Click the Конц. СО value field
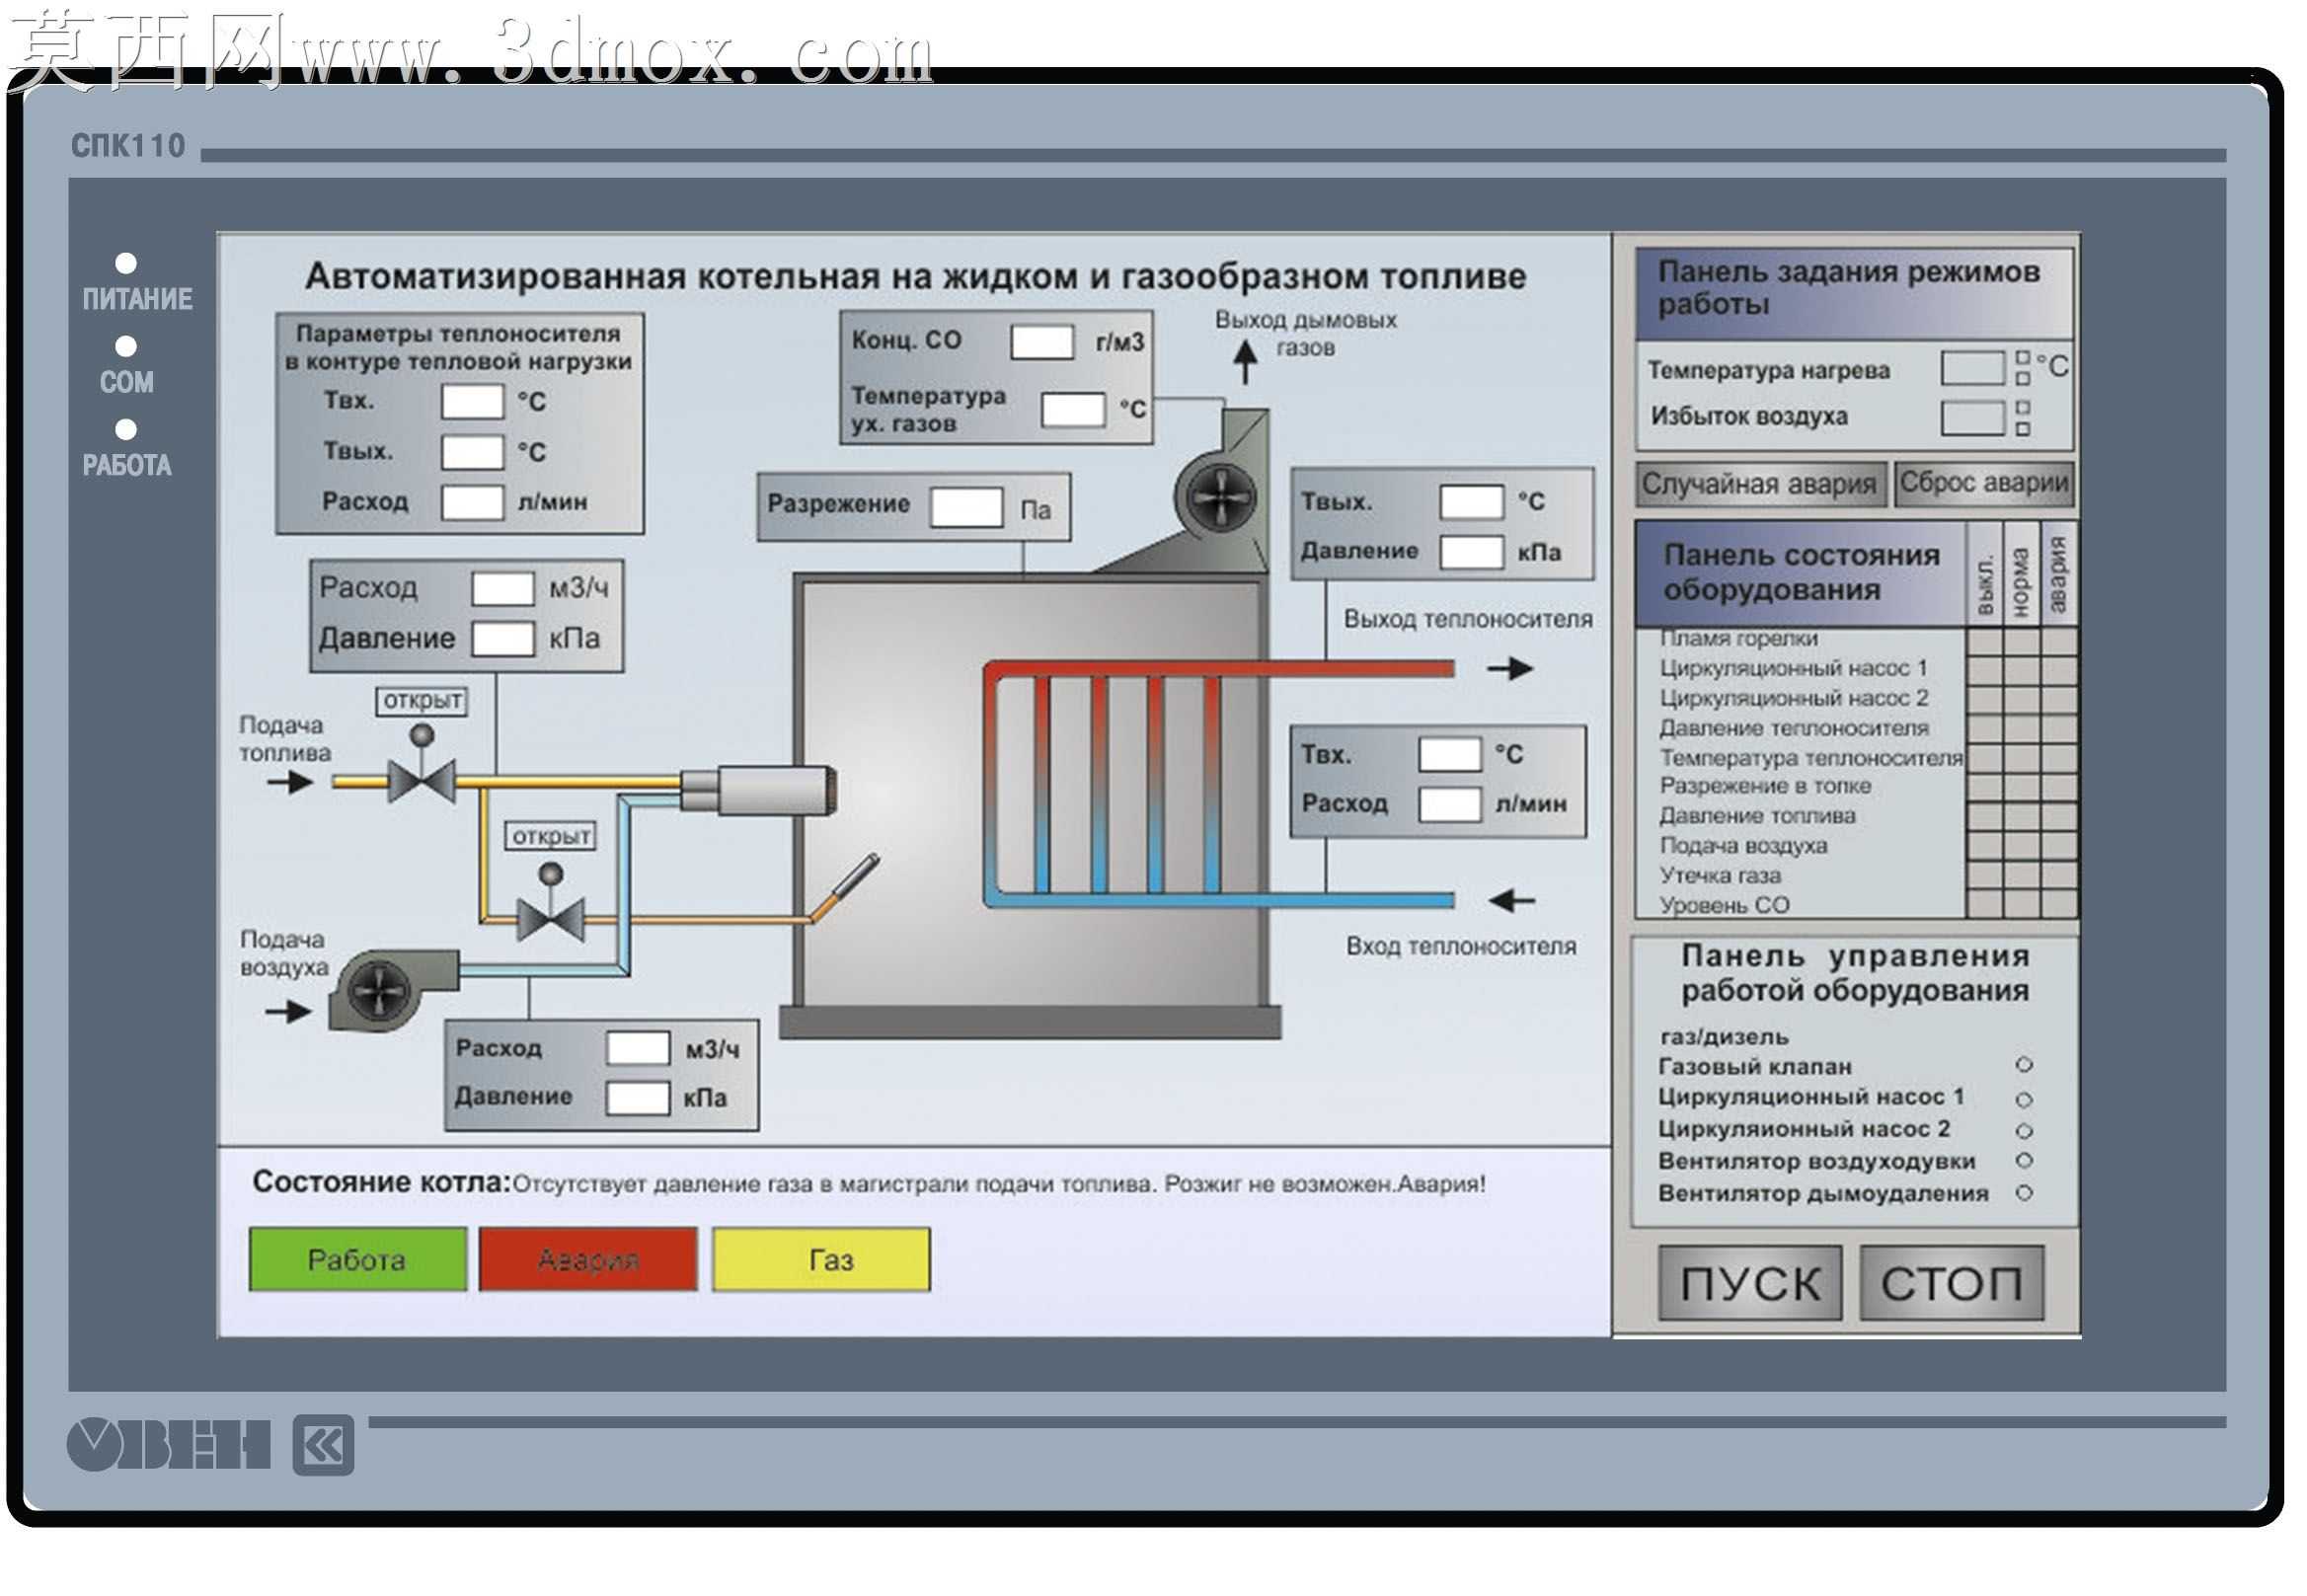 tap(1042, 341)
